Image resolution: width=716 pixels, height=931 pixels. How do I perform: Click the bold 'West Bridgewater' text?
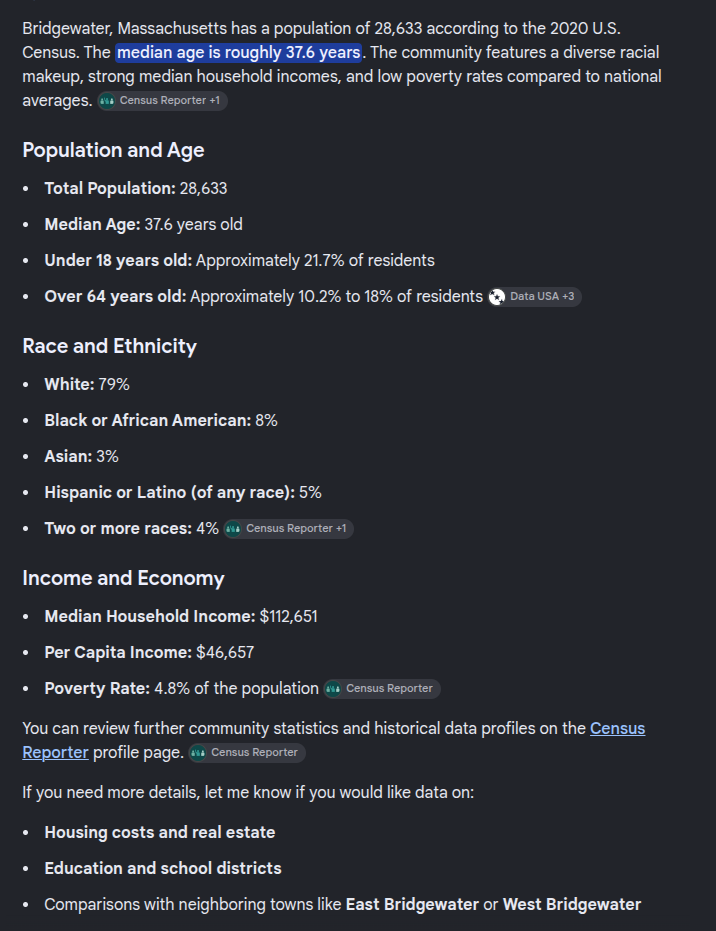pyautogui.click(x=572, y=904)
